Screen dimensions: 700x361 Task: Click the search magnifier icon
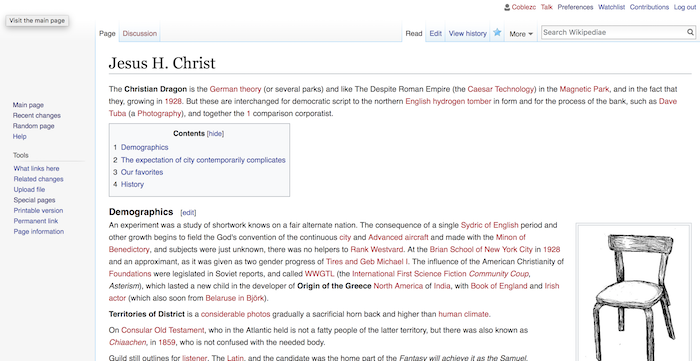[x=690, y=32]
